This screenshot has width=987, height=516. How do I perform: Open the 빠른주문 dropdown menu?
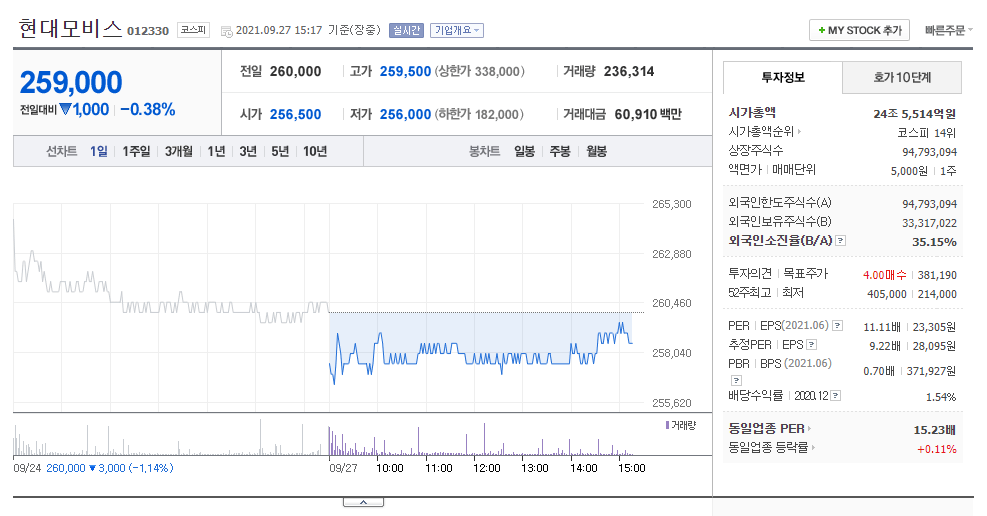click(x=948, y=30)
